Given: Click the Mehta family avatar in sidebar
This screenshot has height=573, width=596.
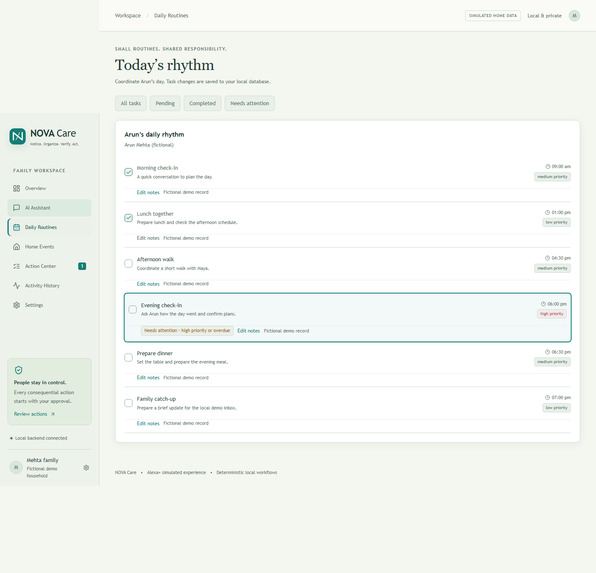Looking at the screenshot, I should tap(16, 467).
